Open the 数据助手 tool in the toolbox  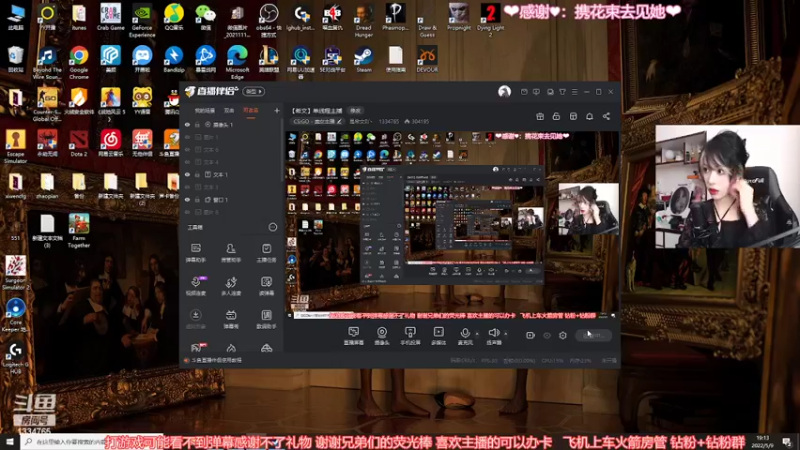tap(266, 319)
